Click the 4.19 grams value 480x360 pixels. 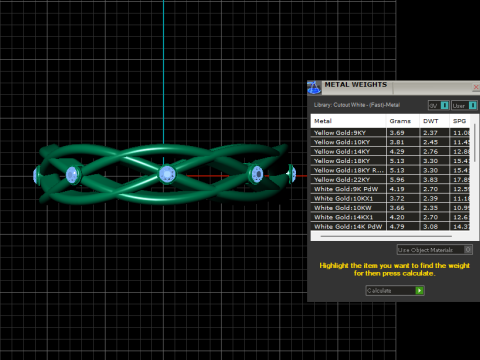tap(397, 189)
